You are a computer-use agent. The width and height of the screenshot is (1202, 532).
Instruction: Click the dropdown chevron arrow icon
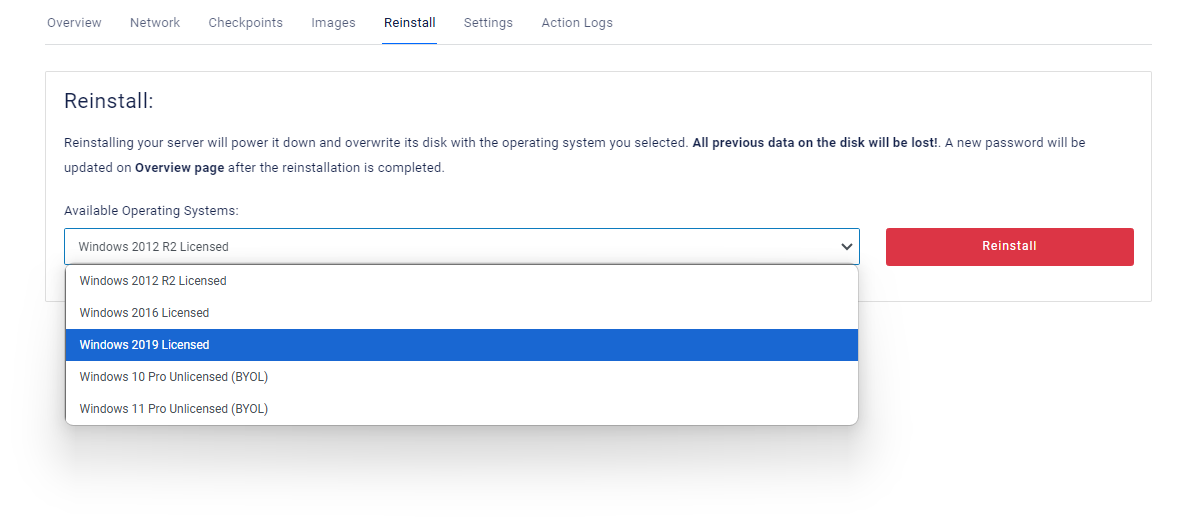coord(847,246)
